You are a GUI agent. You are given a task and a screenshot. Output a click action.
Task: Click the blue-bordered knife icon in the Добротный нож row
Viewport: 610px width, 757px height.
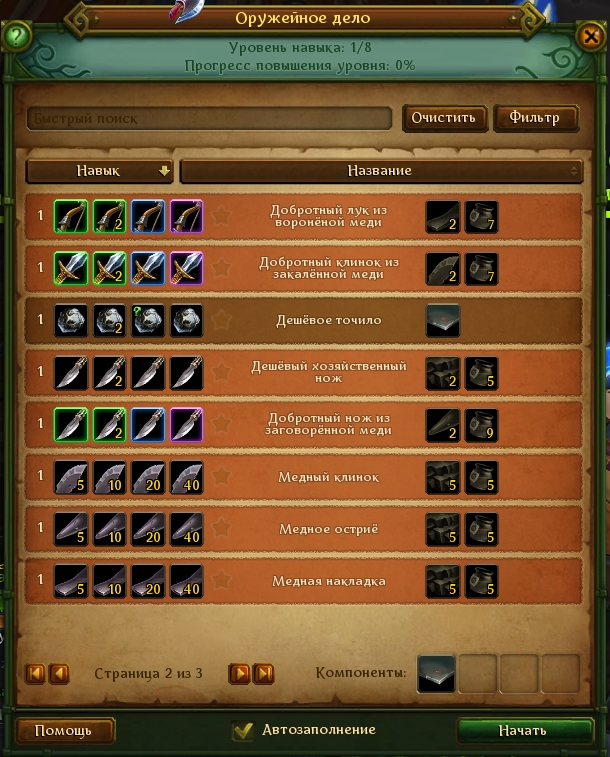[148, 425]
